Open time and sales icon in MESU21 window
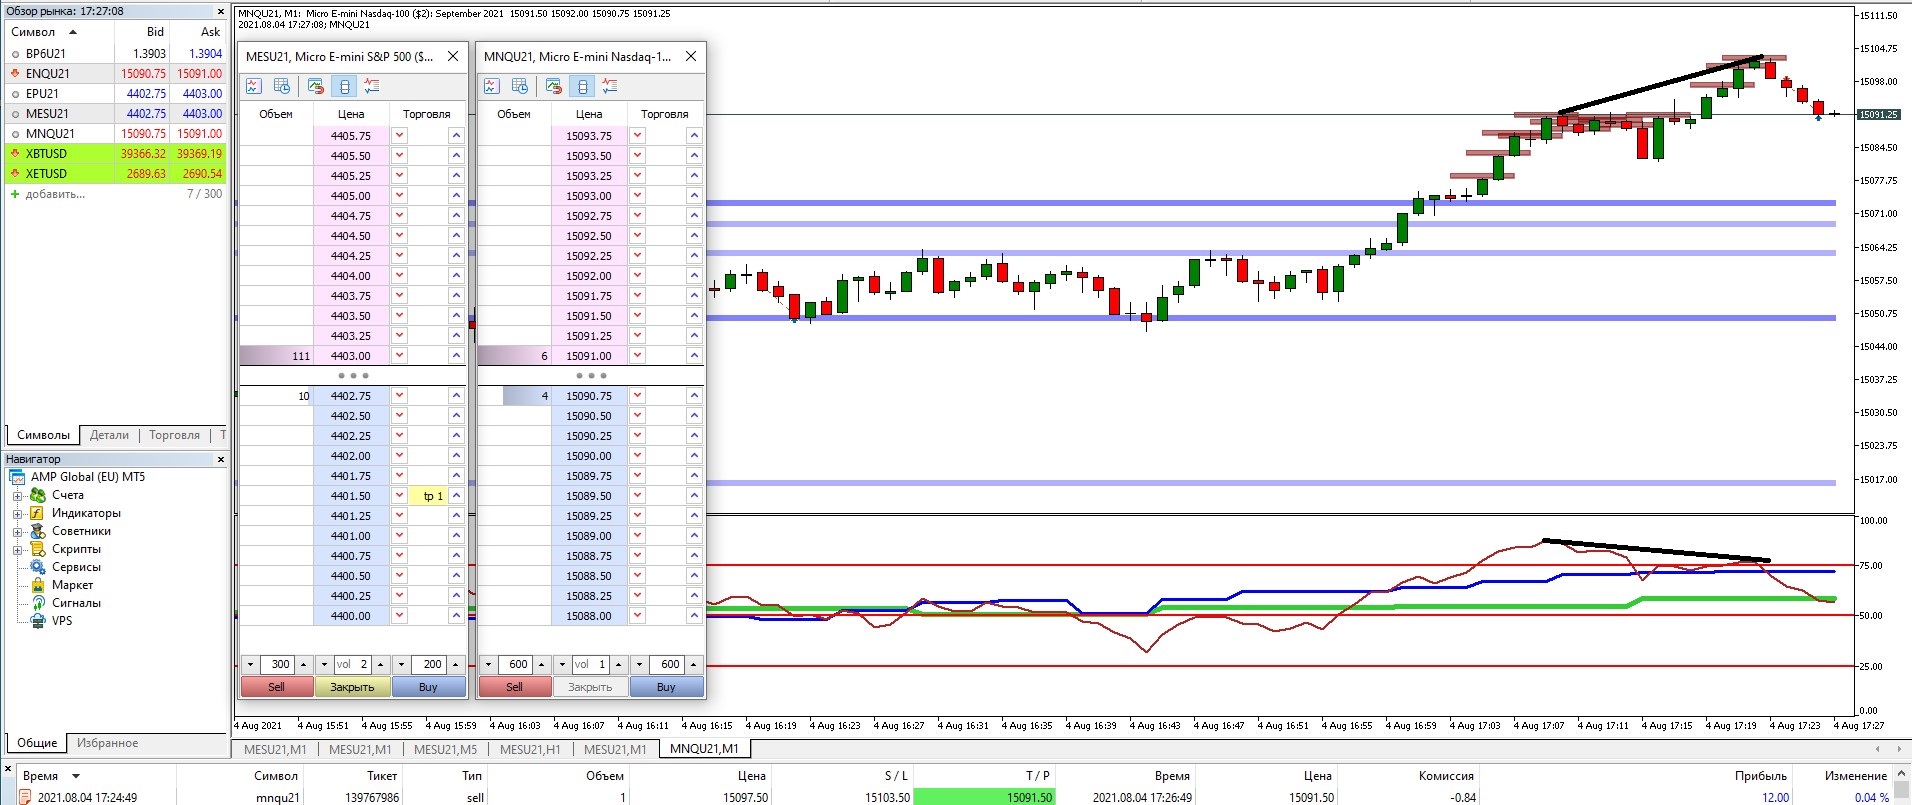Viewport: 1912px width, 805px height. (x=282, y=86)
